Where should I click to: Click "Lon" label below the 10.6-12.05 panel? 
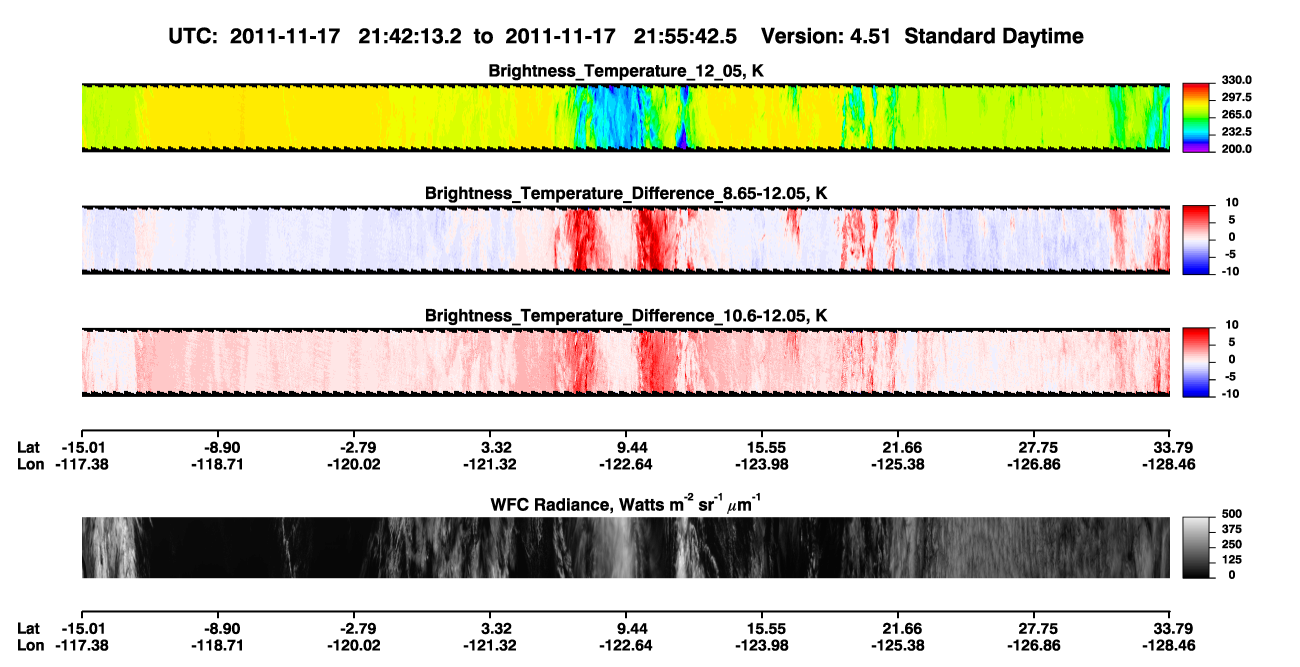click(30, 464)
